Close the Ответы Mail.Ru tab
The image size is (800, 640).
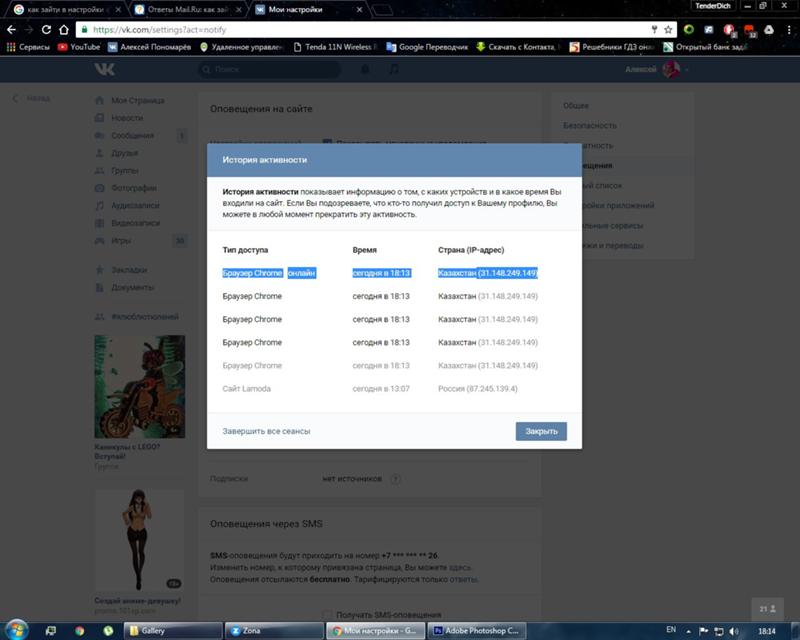pyautogui.click(x=238, y=9)
